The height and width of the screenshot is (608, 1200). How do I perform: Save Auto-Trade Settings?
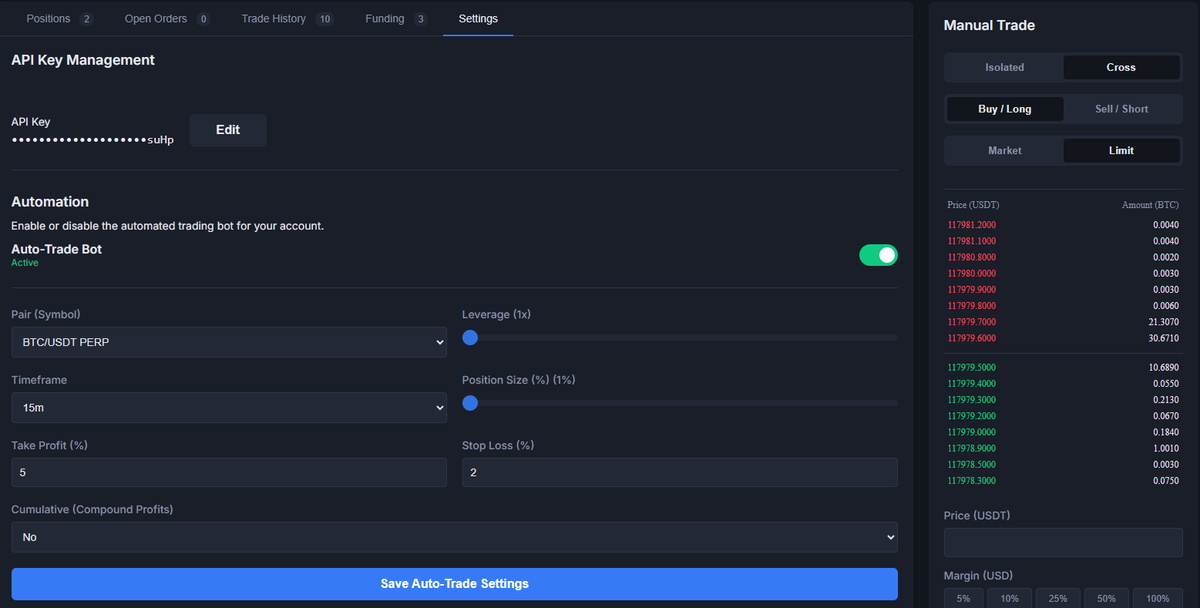click(x=454, y=584)
